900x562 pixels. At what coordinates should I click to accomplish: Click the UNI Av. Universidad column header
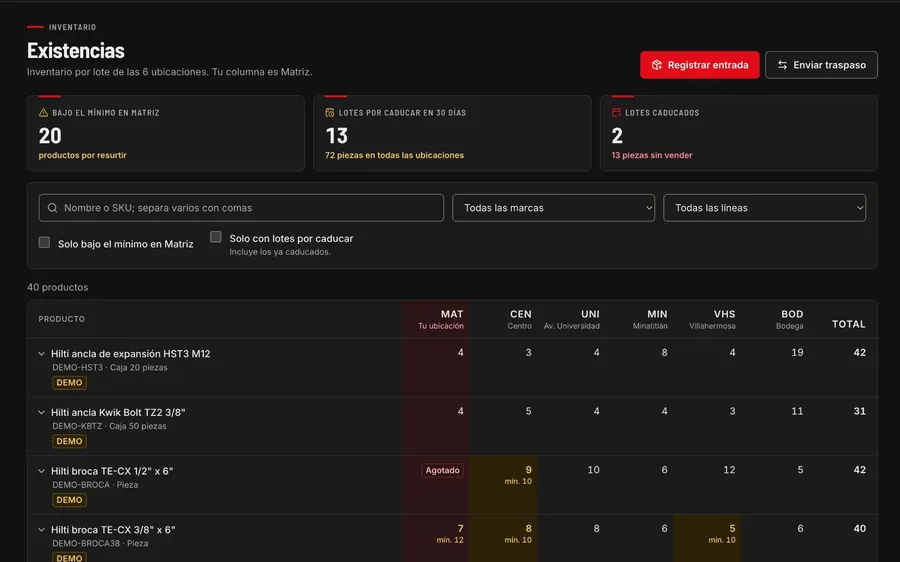[x=572, y=319]
